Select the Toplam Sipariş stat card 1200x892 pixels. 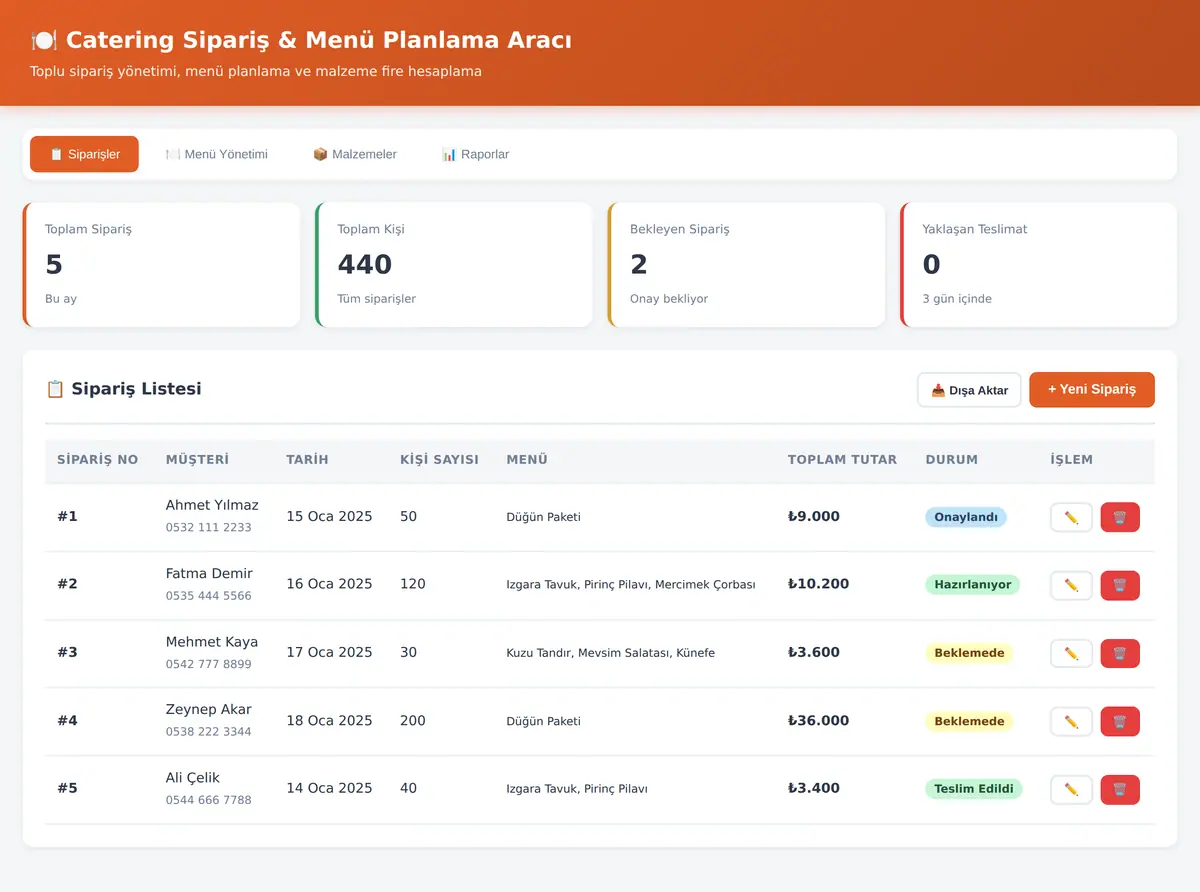pos(161,265)
